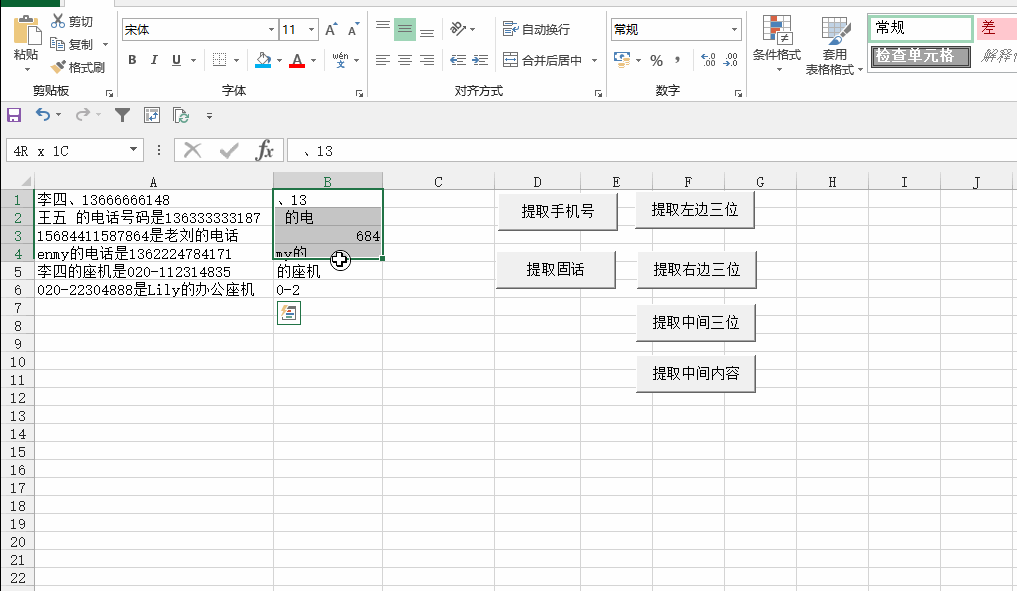Open 套用表格格式 table format

pos(834,45)
